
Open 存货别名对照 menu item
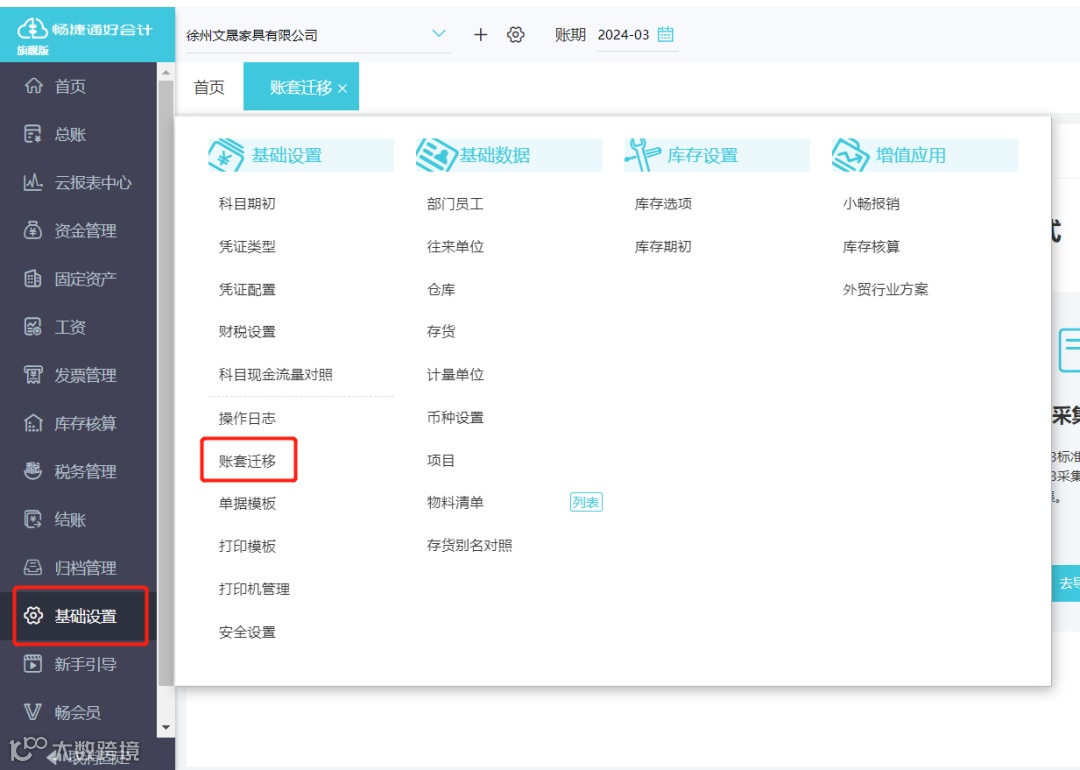coord(470,545)
